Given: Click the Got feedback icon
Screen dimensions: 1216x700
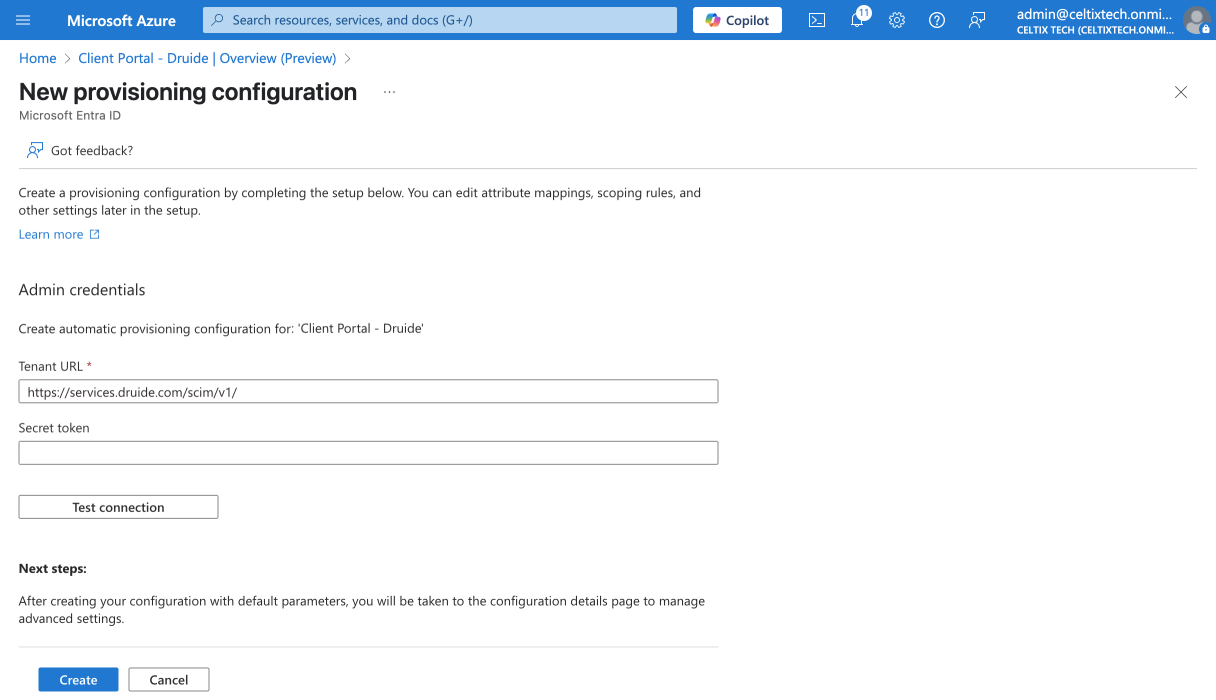Looking at the screenshot, I should [x=35, y=150].
